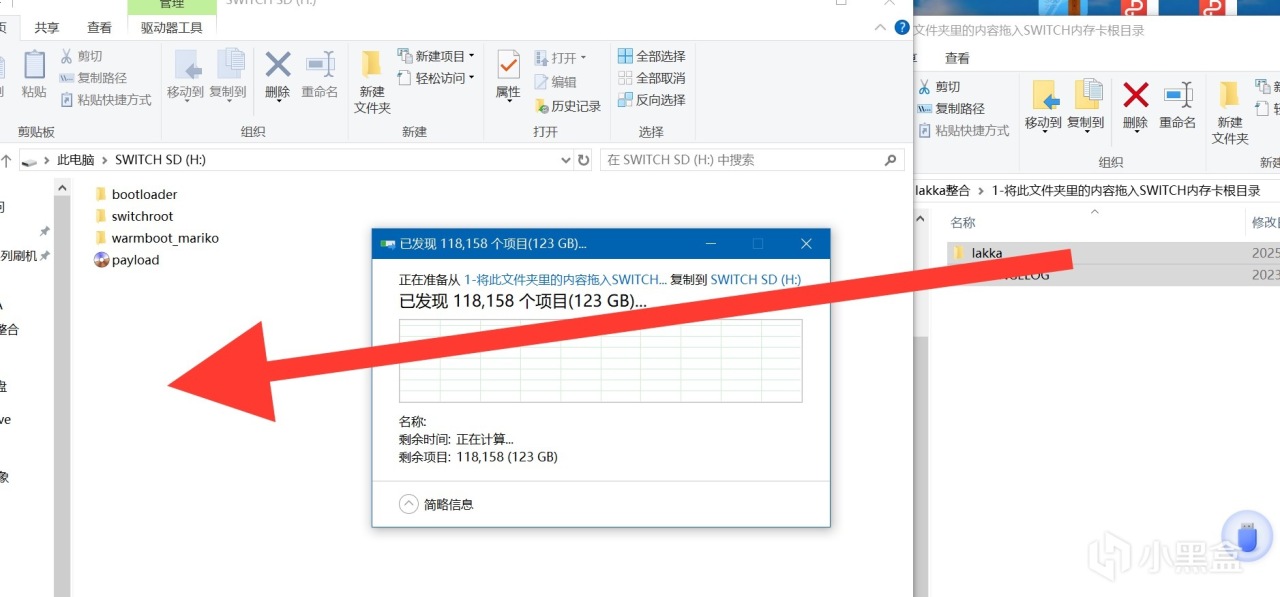Click Move to (移动到) in SWITCH SD window

(185, 74)
